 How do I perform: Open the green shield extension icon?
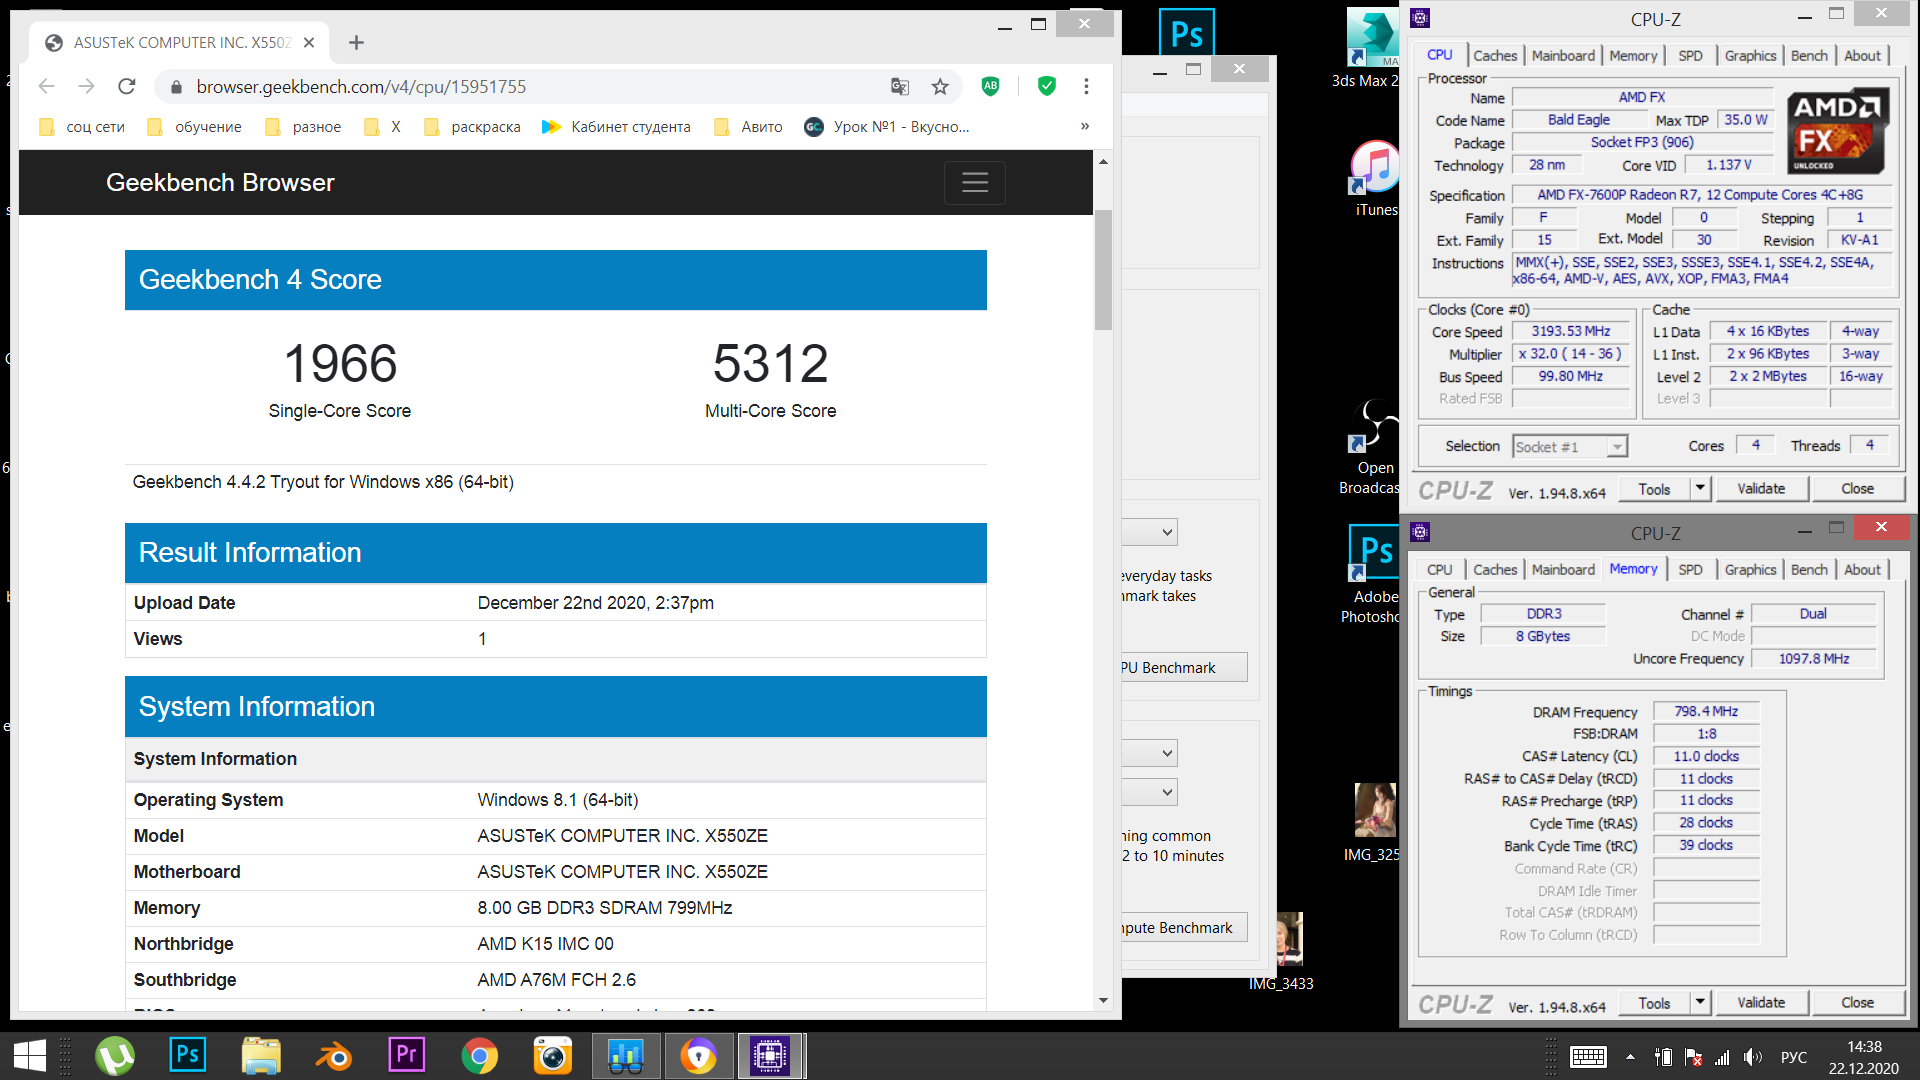[1047, 86]
